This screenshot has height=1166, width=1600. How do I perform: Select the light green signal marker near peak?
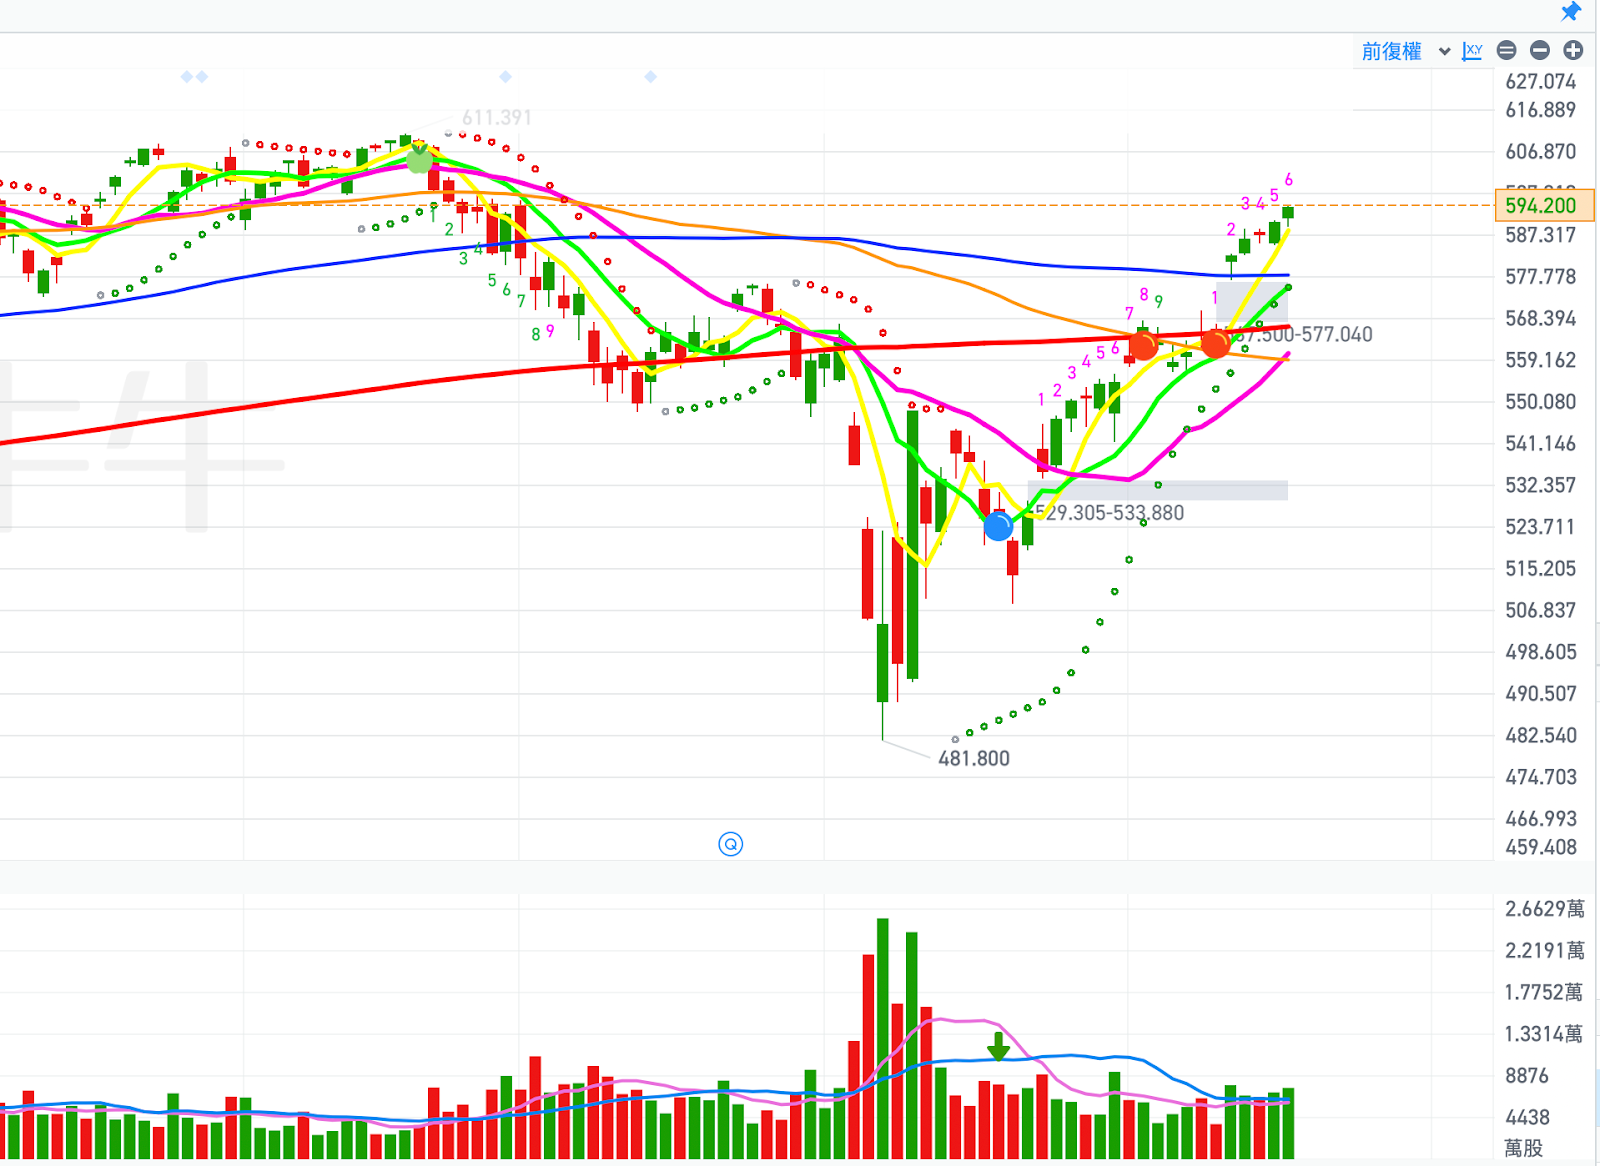pos(420,158)
